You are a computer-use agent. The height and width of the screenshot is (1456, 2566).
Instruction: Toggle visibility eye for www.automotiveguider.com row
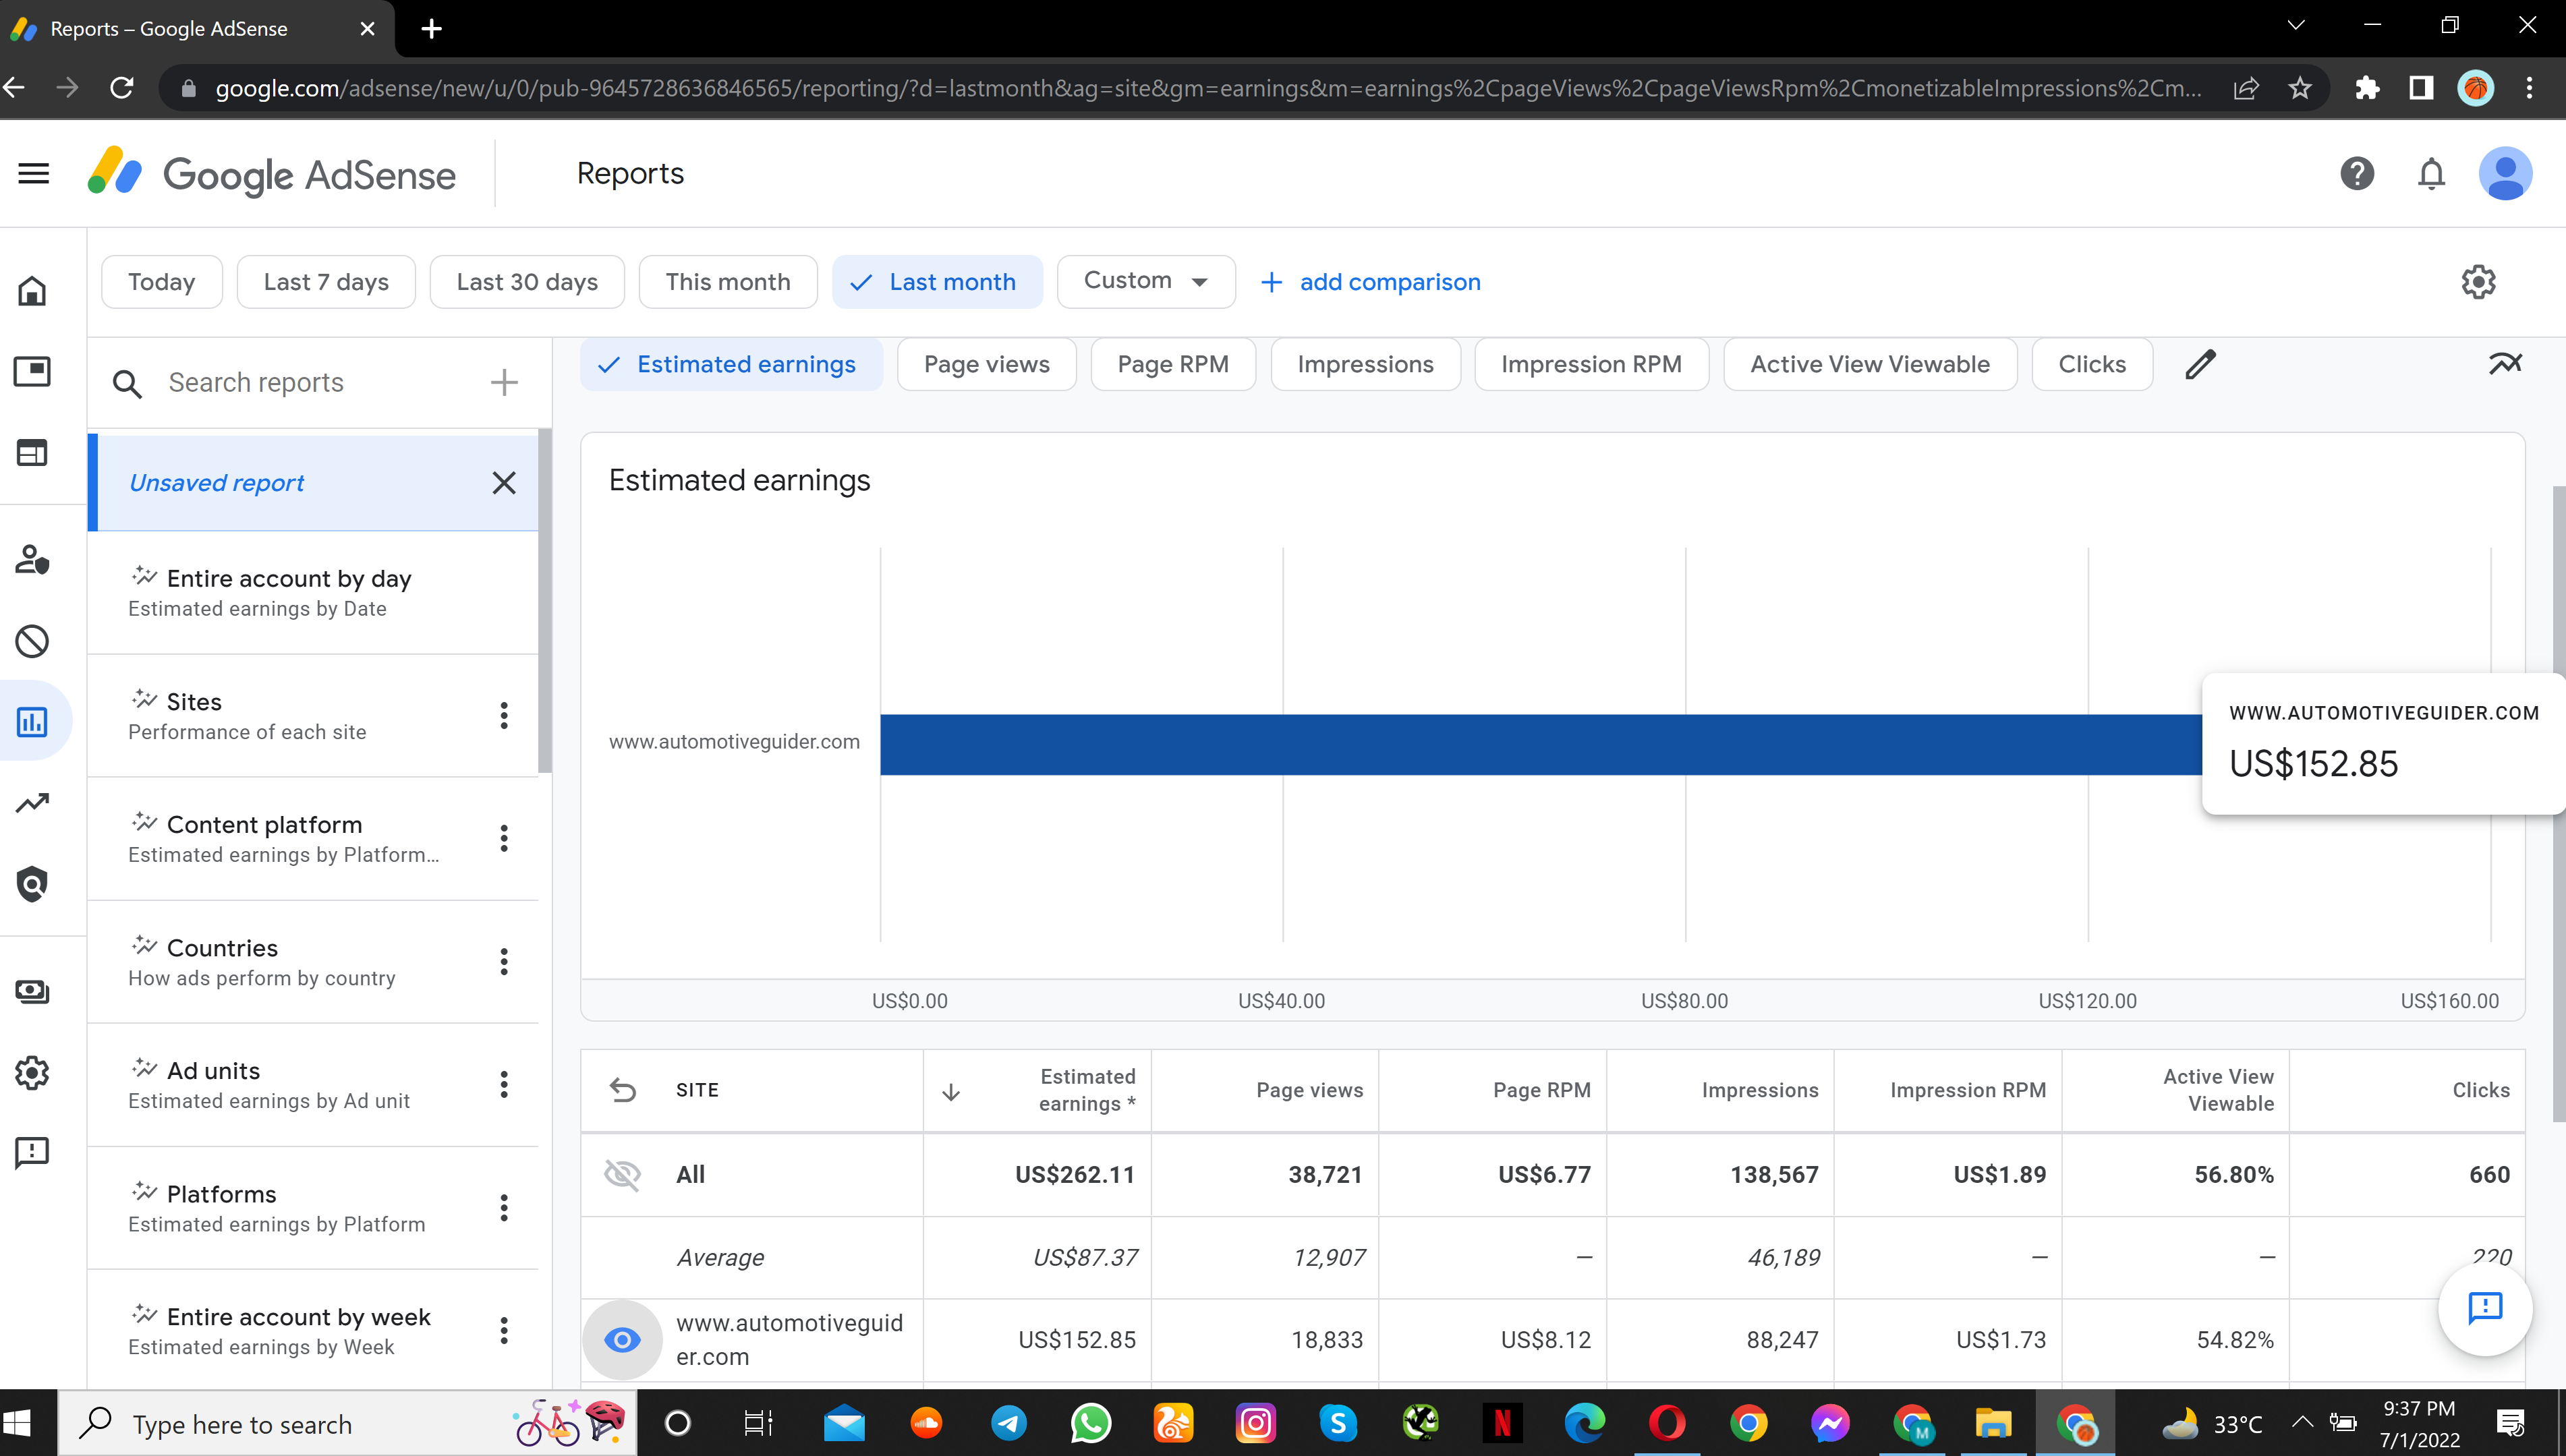coord(622,1340)
